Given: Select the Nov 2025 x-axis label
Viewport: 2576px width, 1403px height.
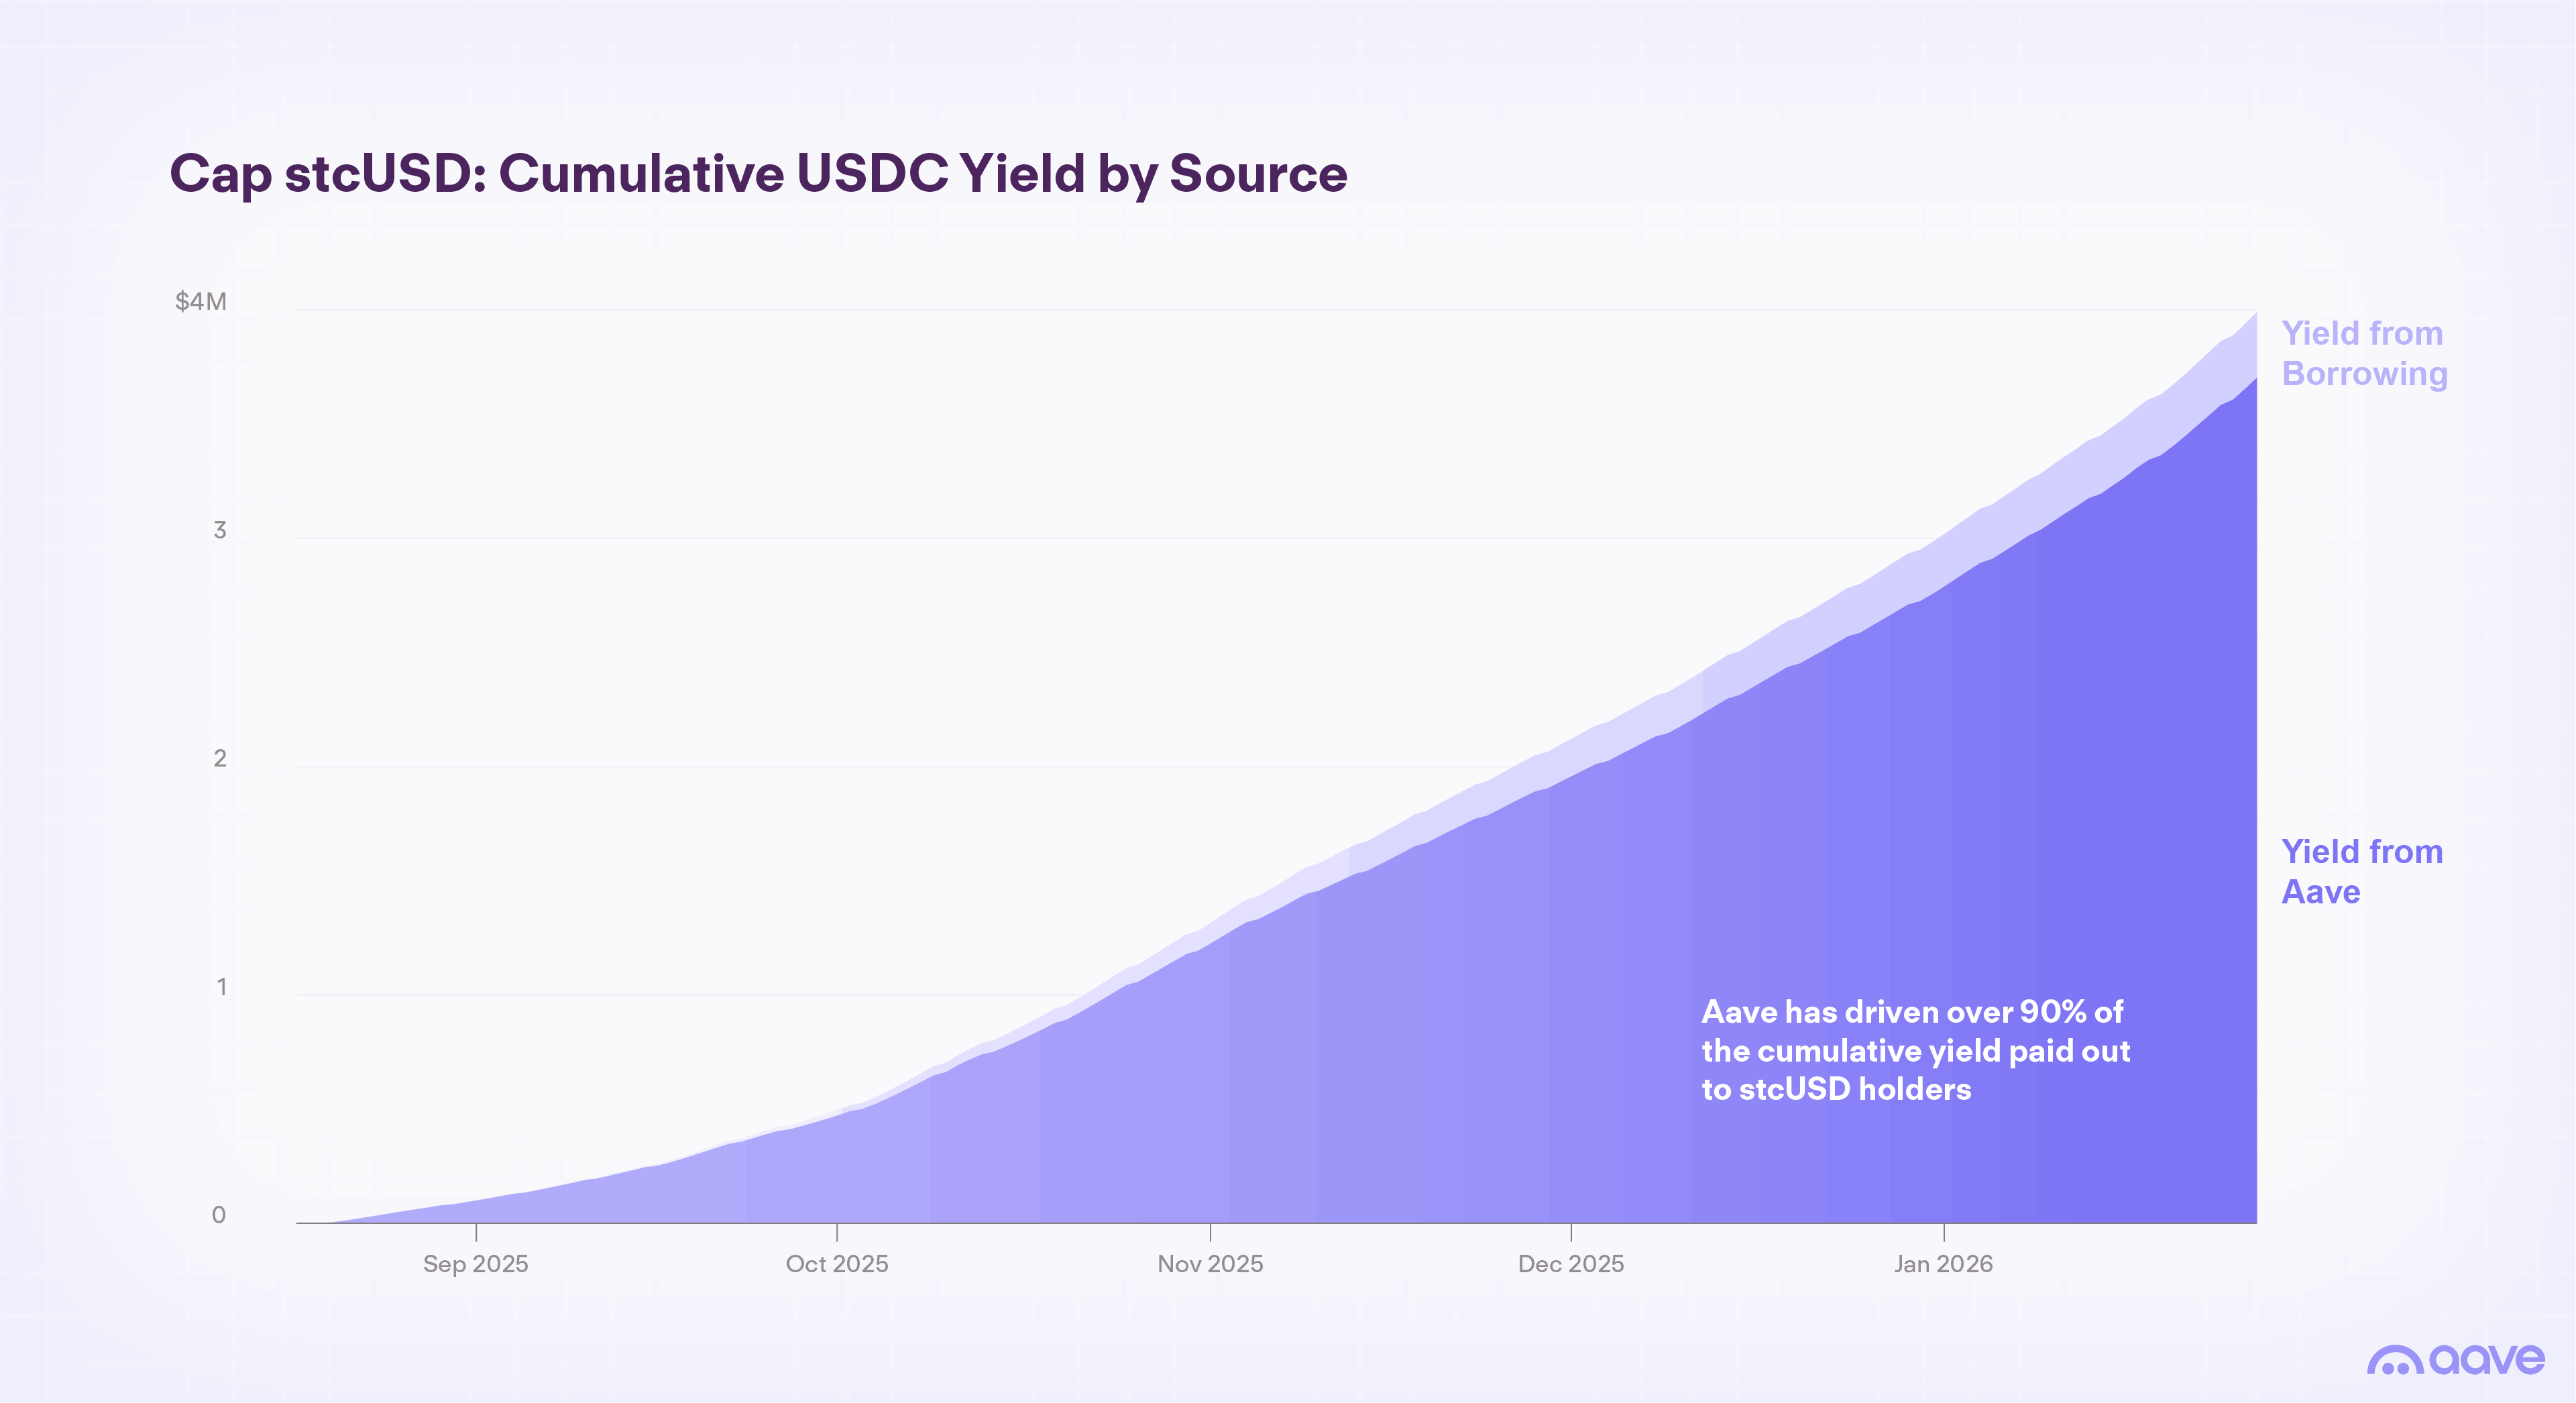Looking at the screenshot, I should click(x=1210, y=1264).
